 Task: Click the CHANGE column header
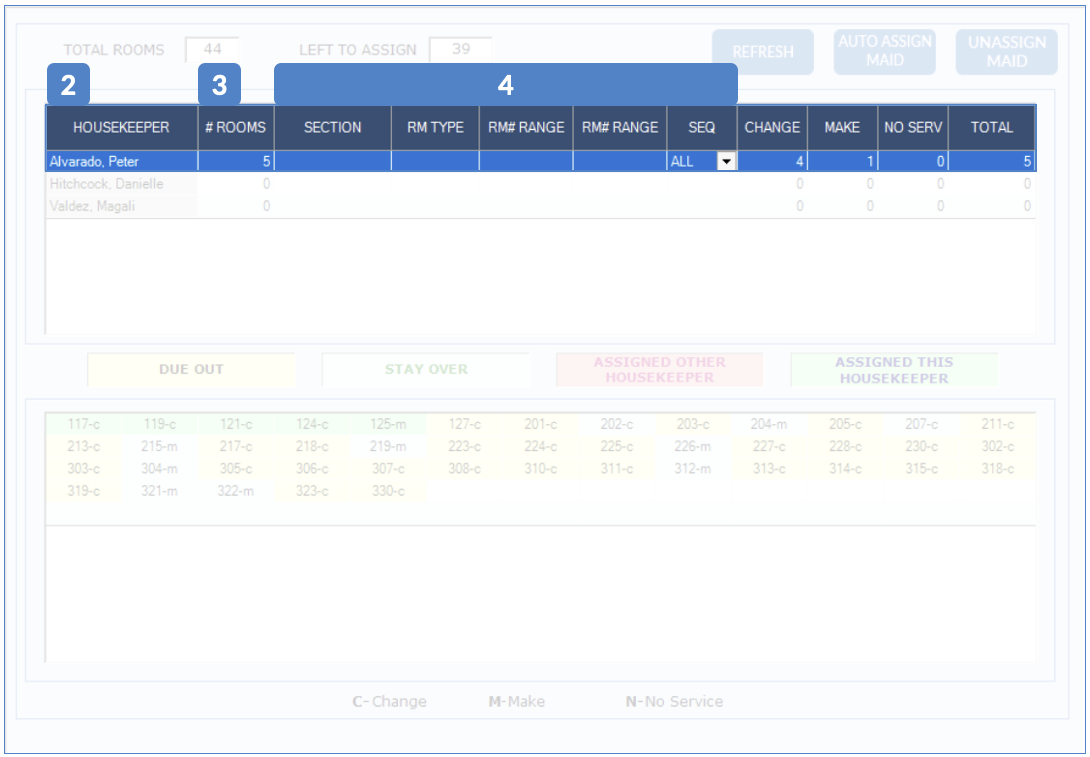coord(772,127)
